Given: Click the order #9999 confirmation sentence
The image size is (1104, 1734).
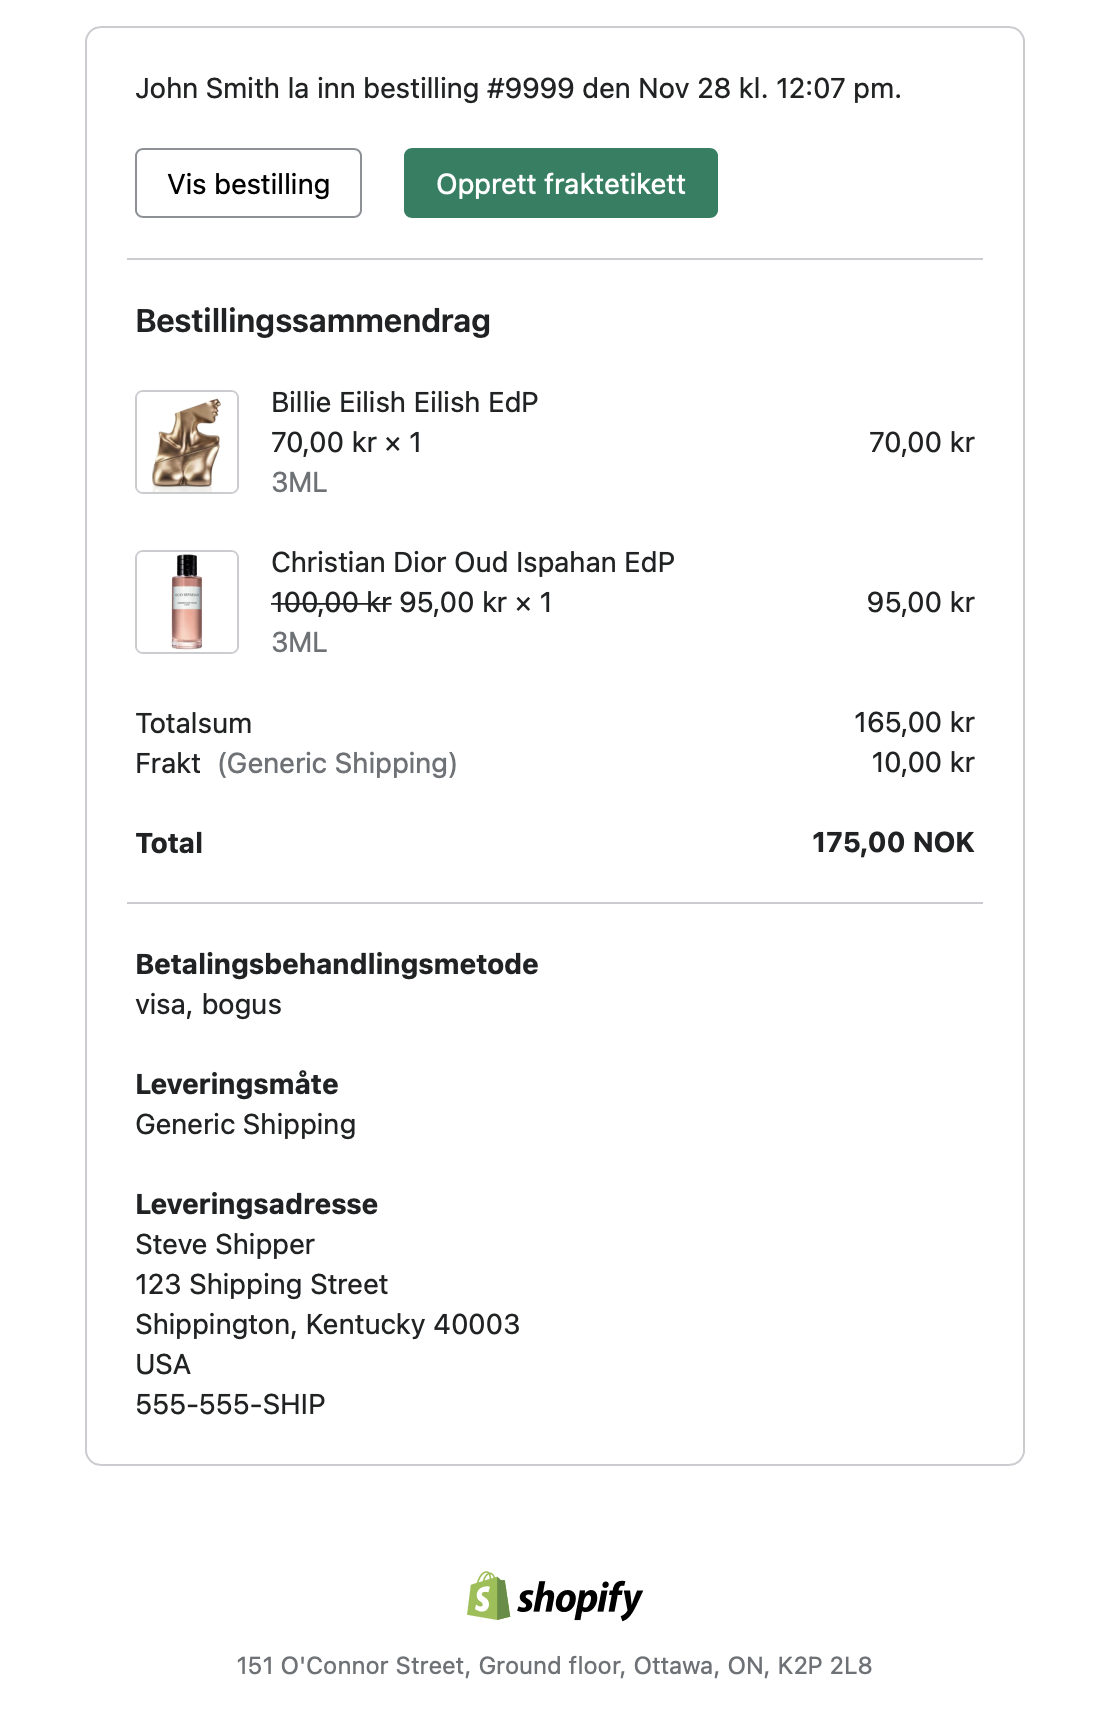Looking at the screenshot, I should 518,89.
